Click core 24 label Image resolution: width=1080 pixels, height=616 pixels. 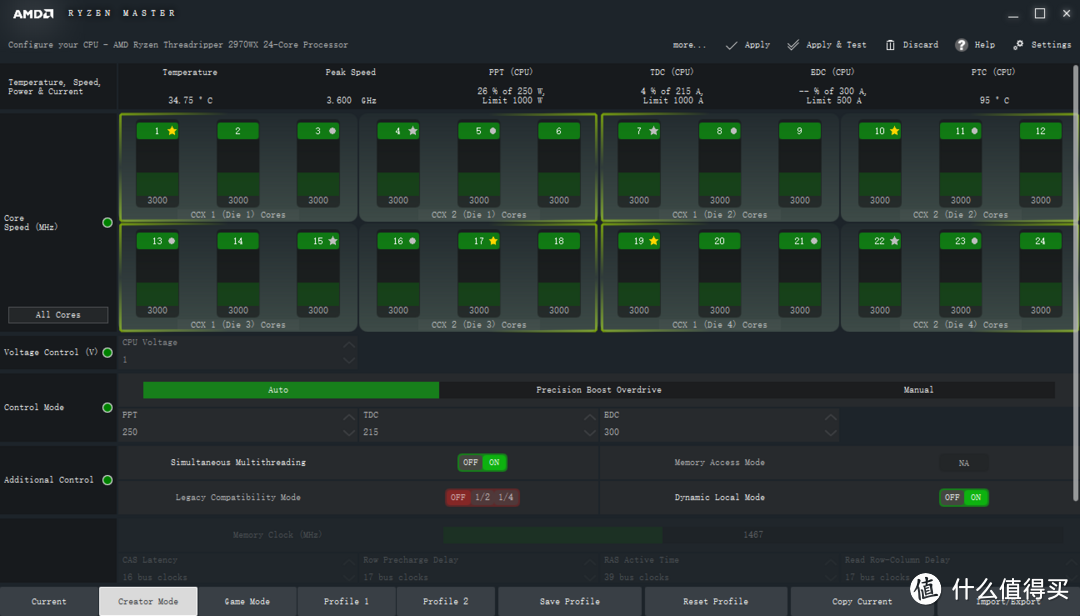(x=1040, y=241)
